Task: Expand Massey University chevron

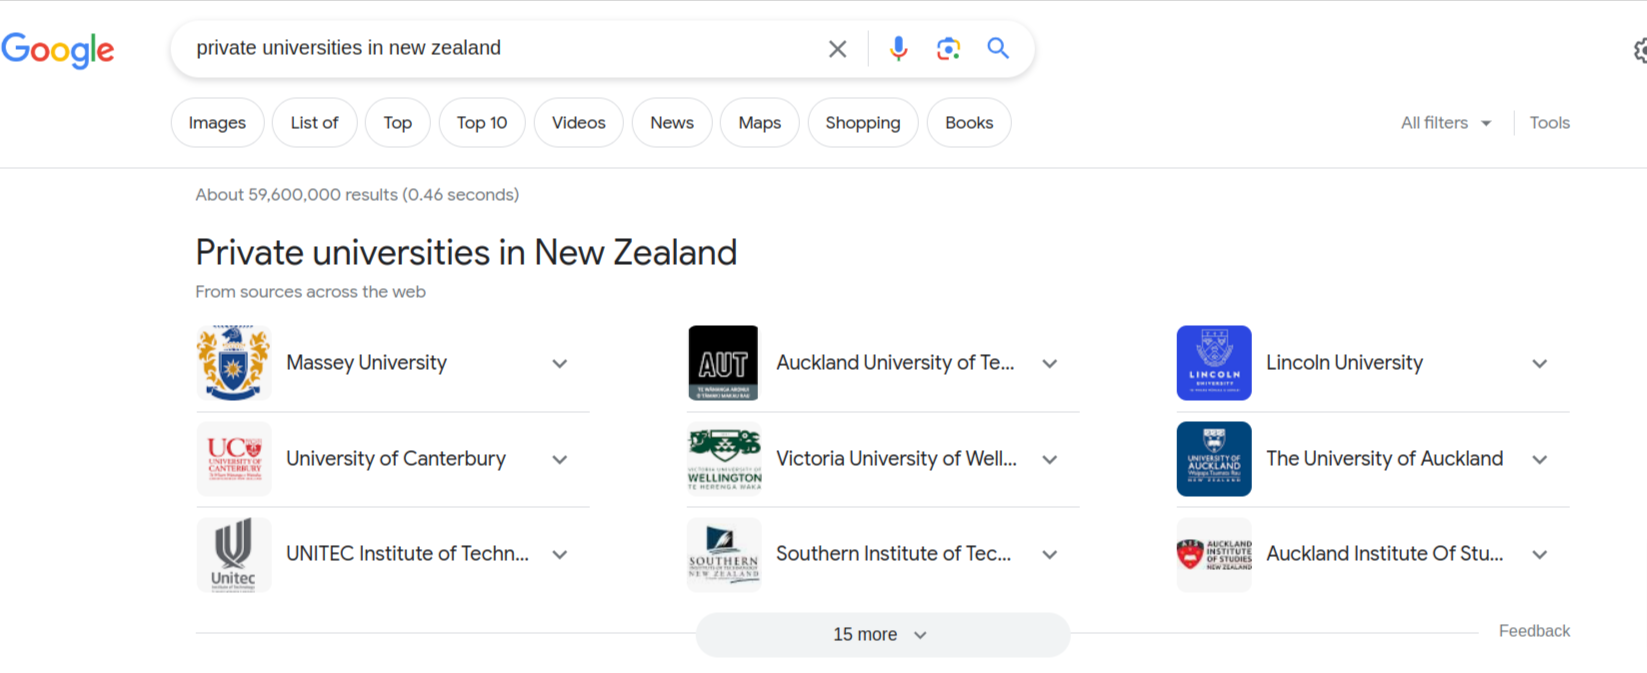Action: point(560,364)
